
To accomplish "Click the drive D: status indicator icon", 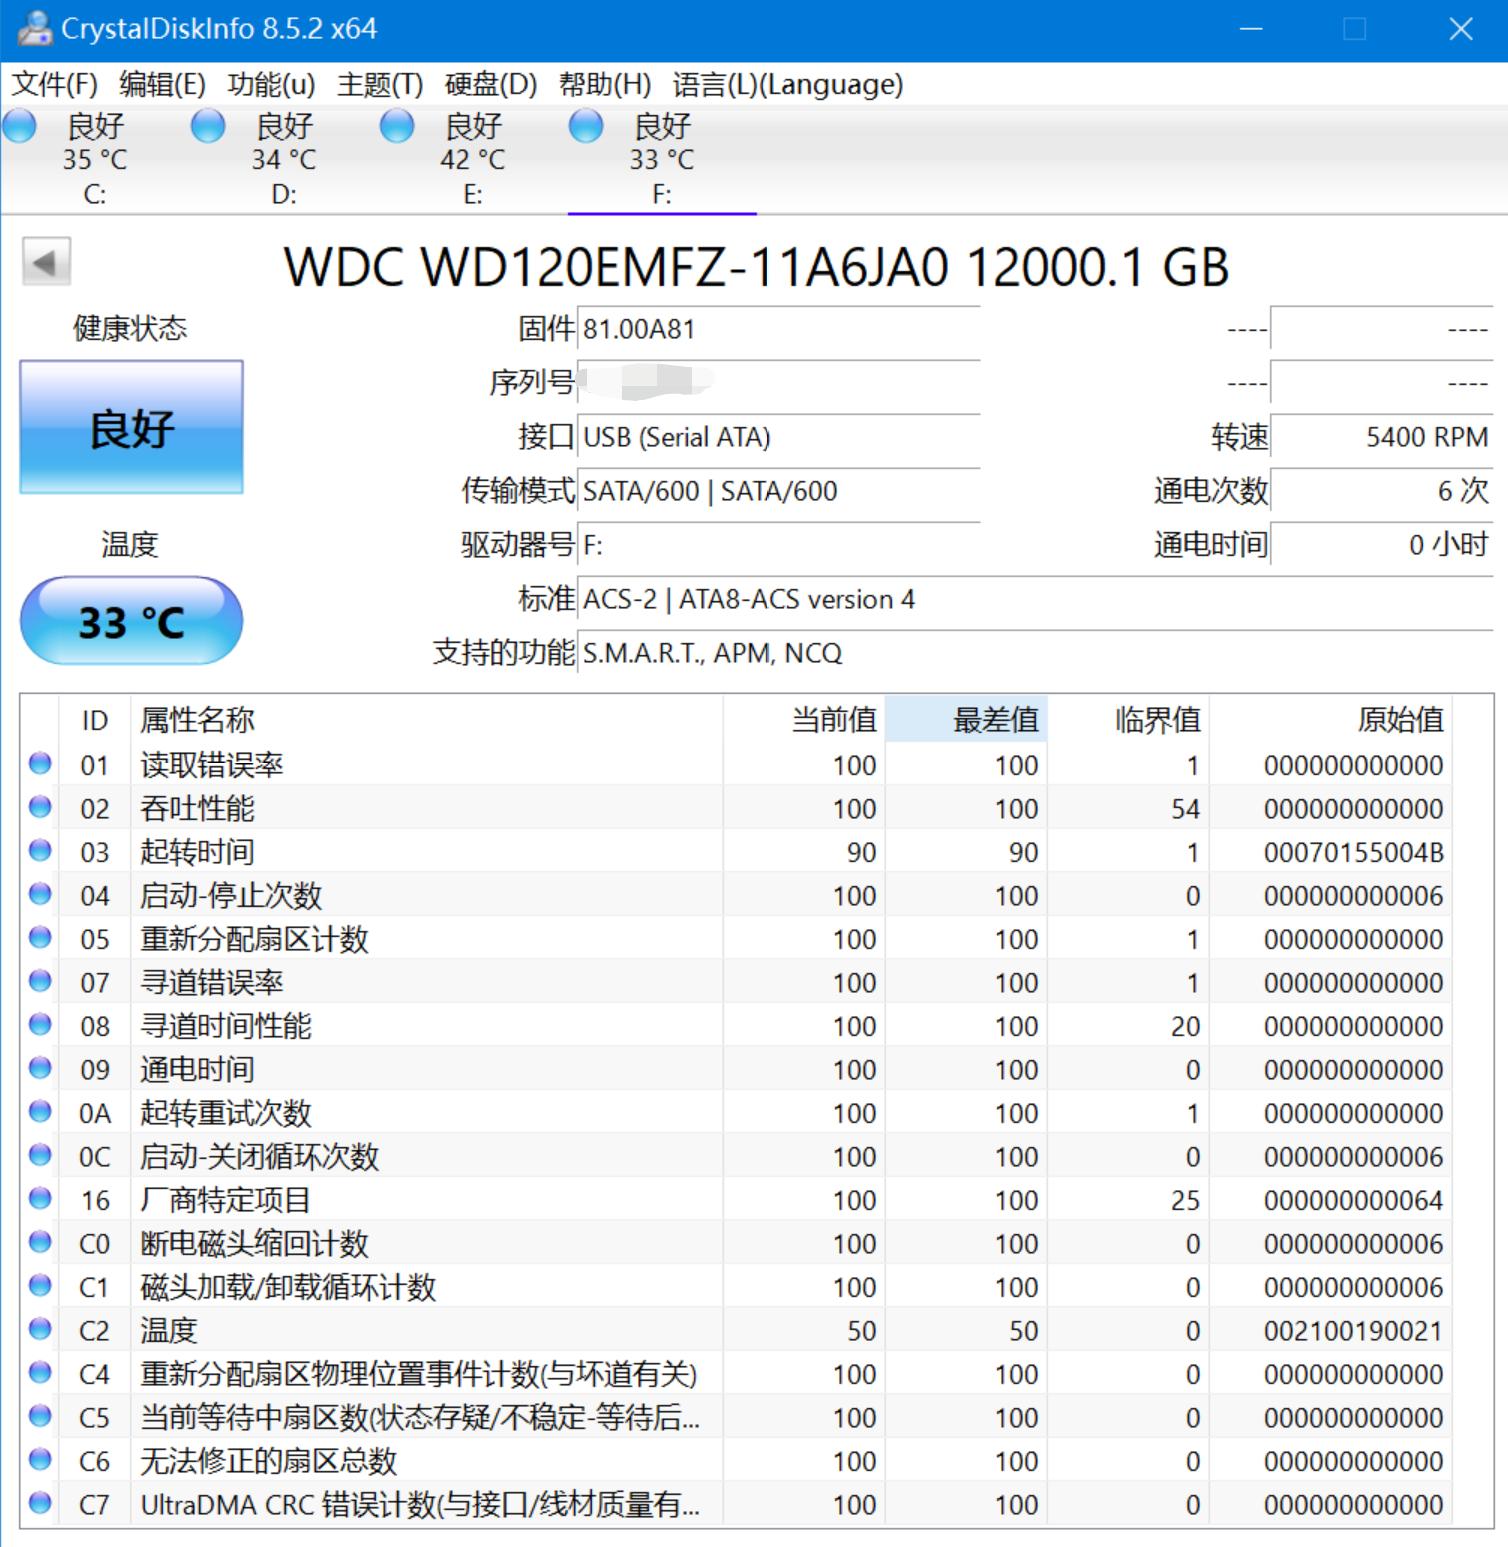I will [x=207, y=127].
